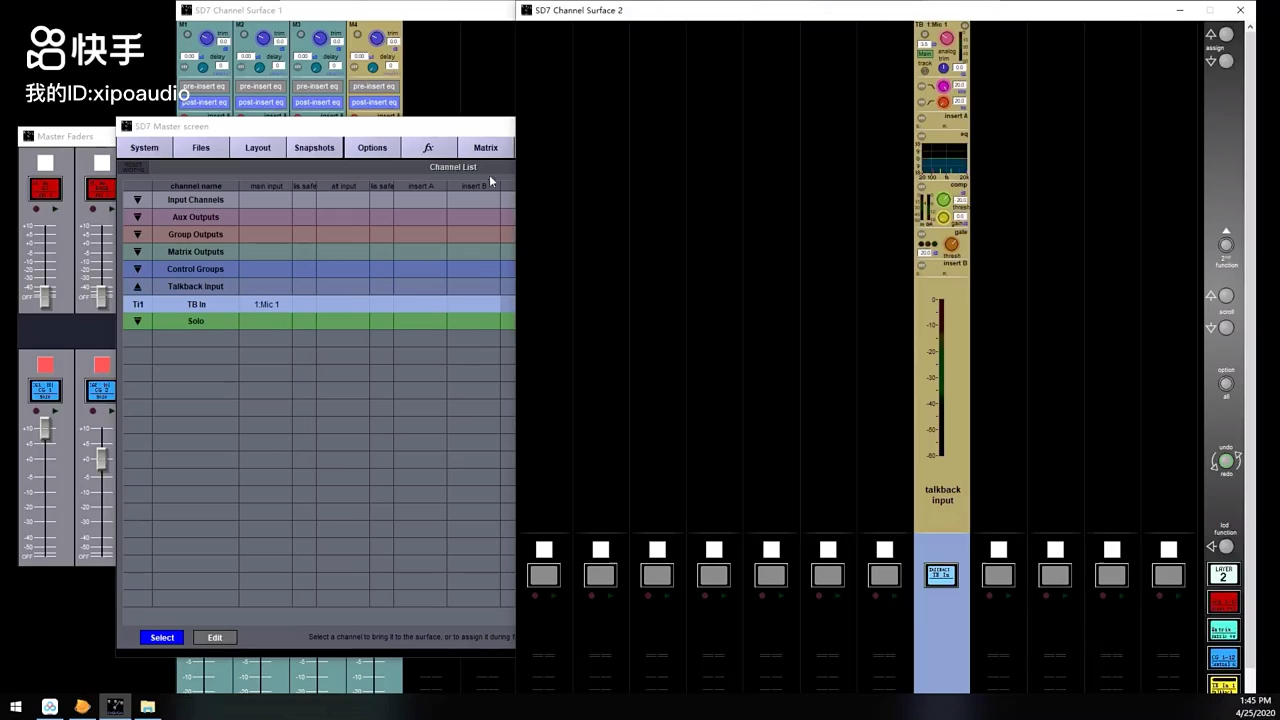Screen dimensions: 1280x720
Task: Toggle M1 pre-insert eq in Channel Surface 1
Action: coord(204,86)
